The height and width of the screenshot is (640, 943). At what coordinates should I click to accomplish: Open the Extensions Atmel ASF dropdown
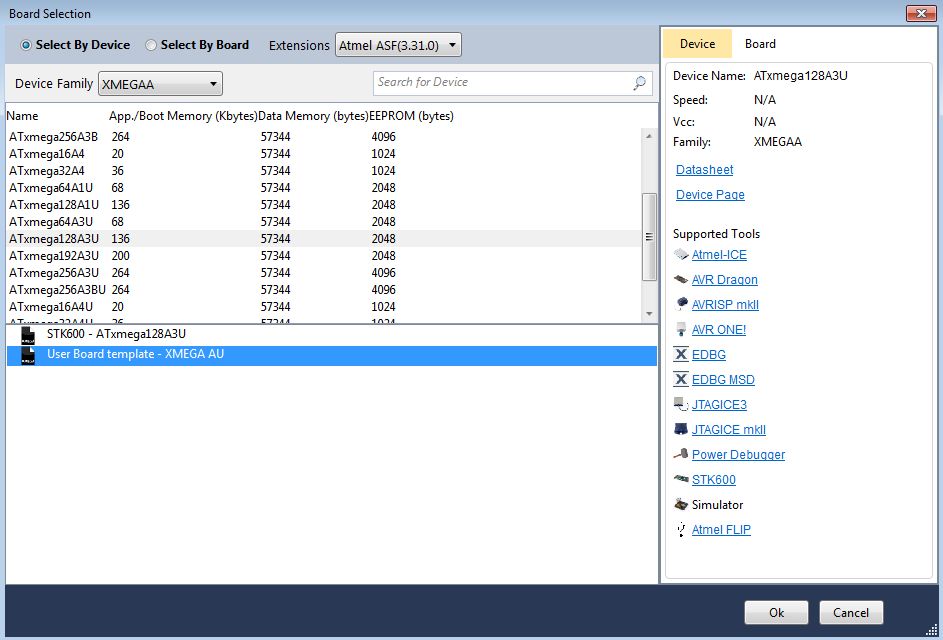(x=398, y=45)
